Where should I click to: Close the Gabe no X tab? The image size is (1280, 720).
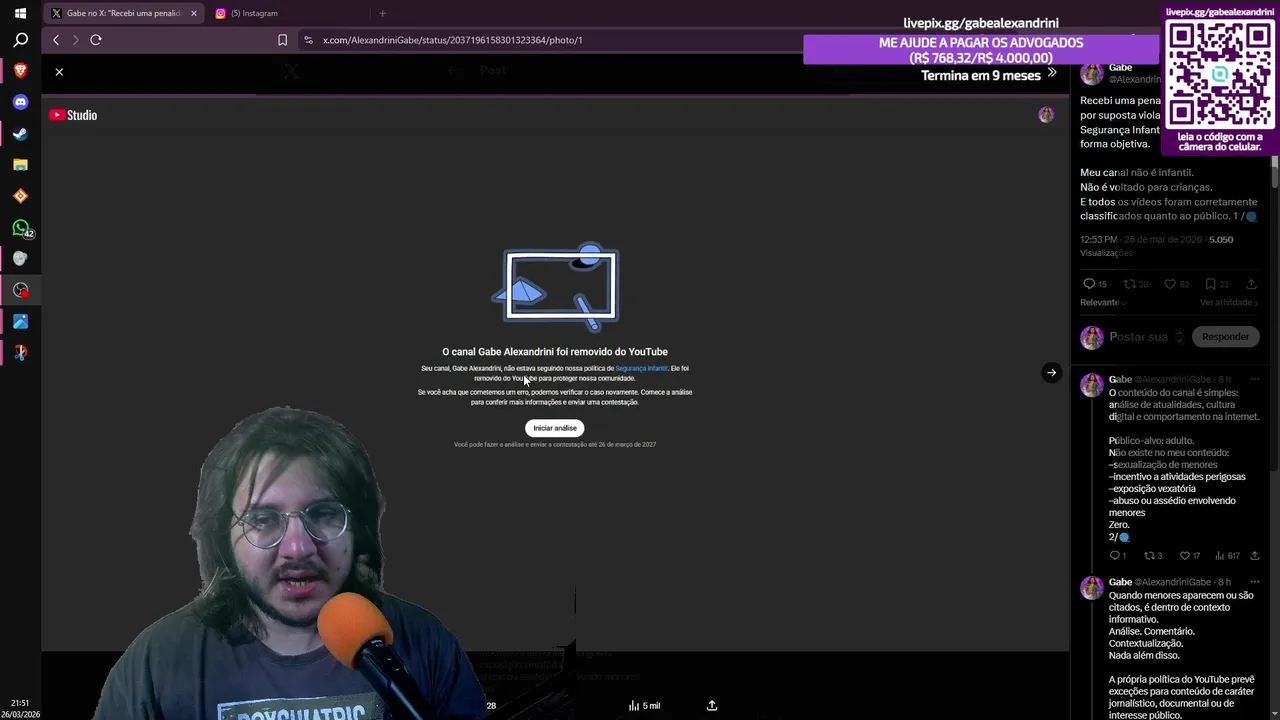[194, 13]
